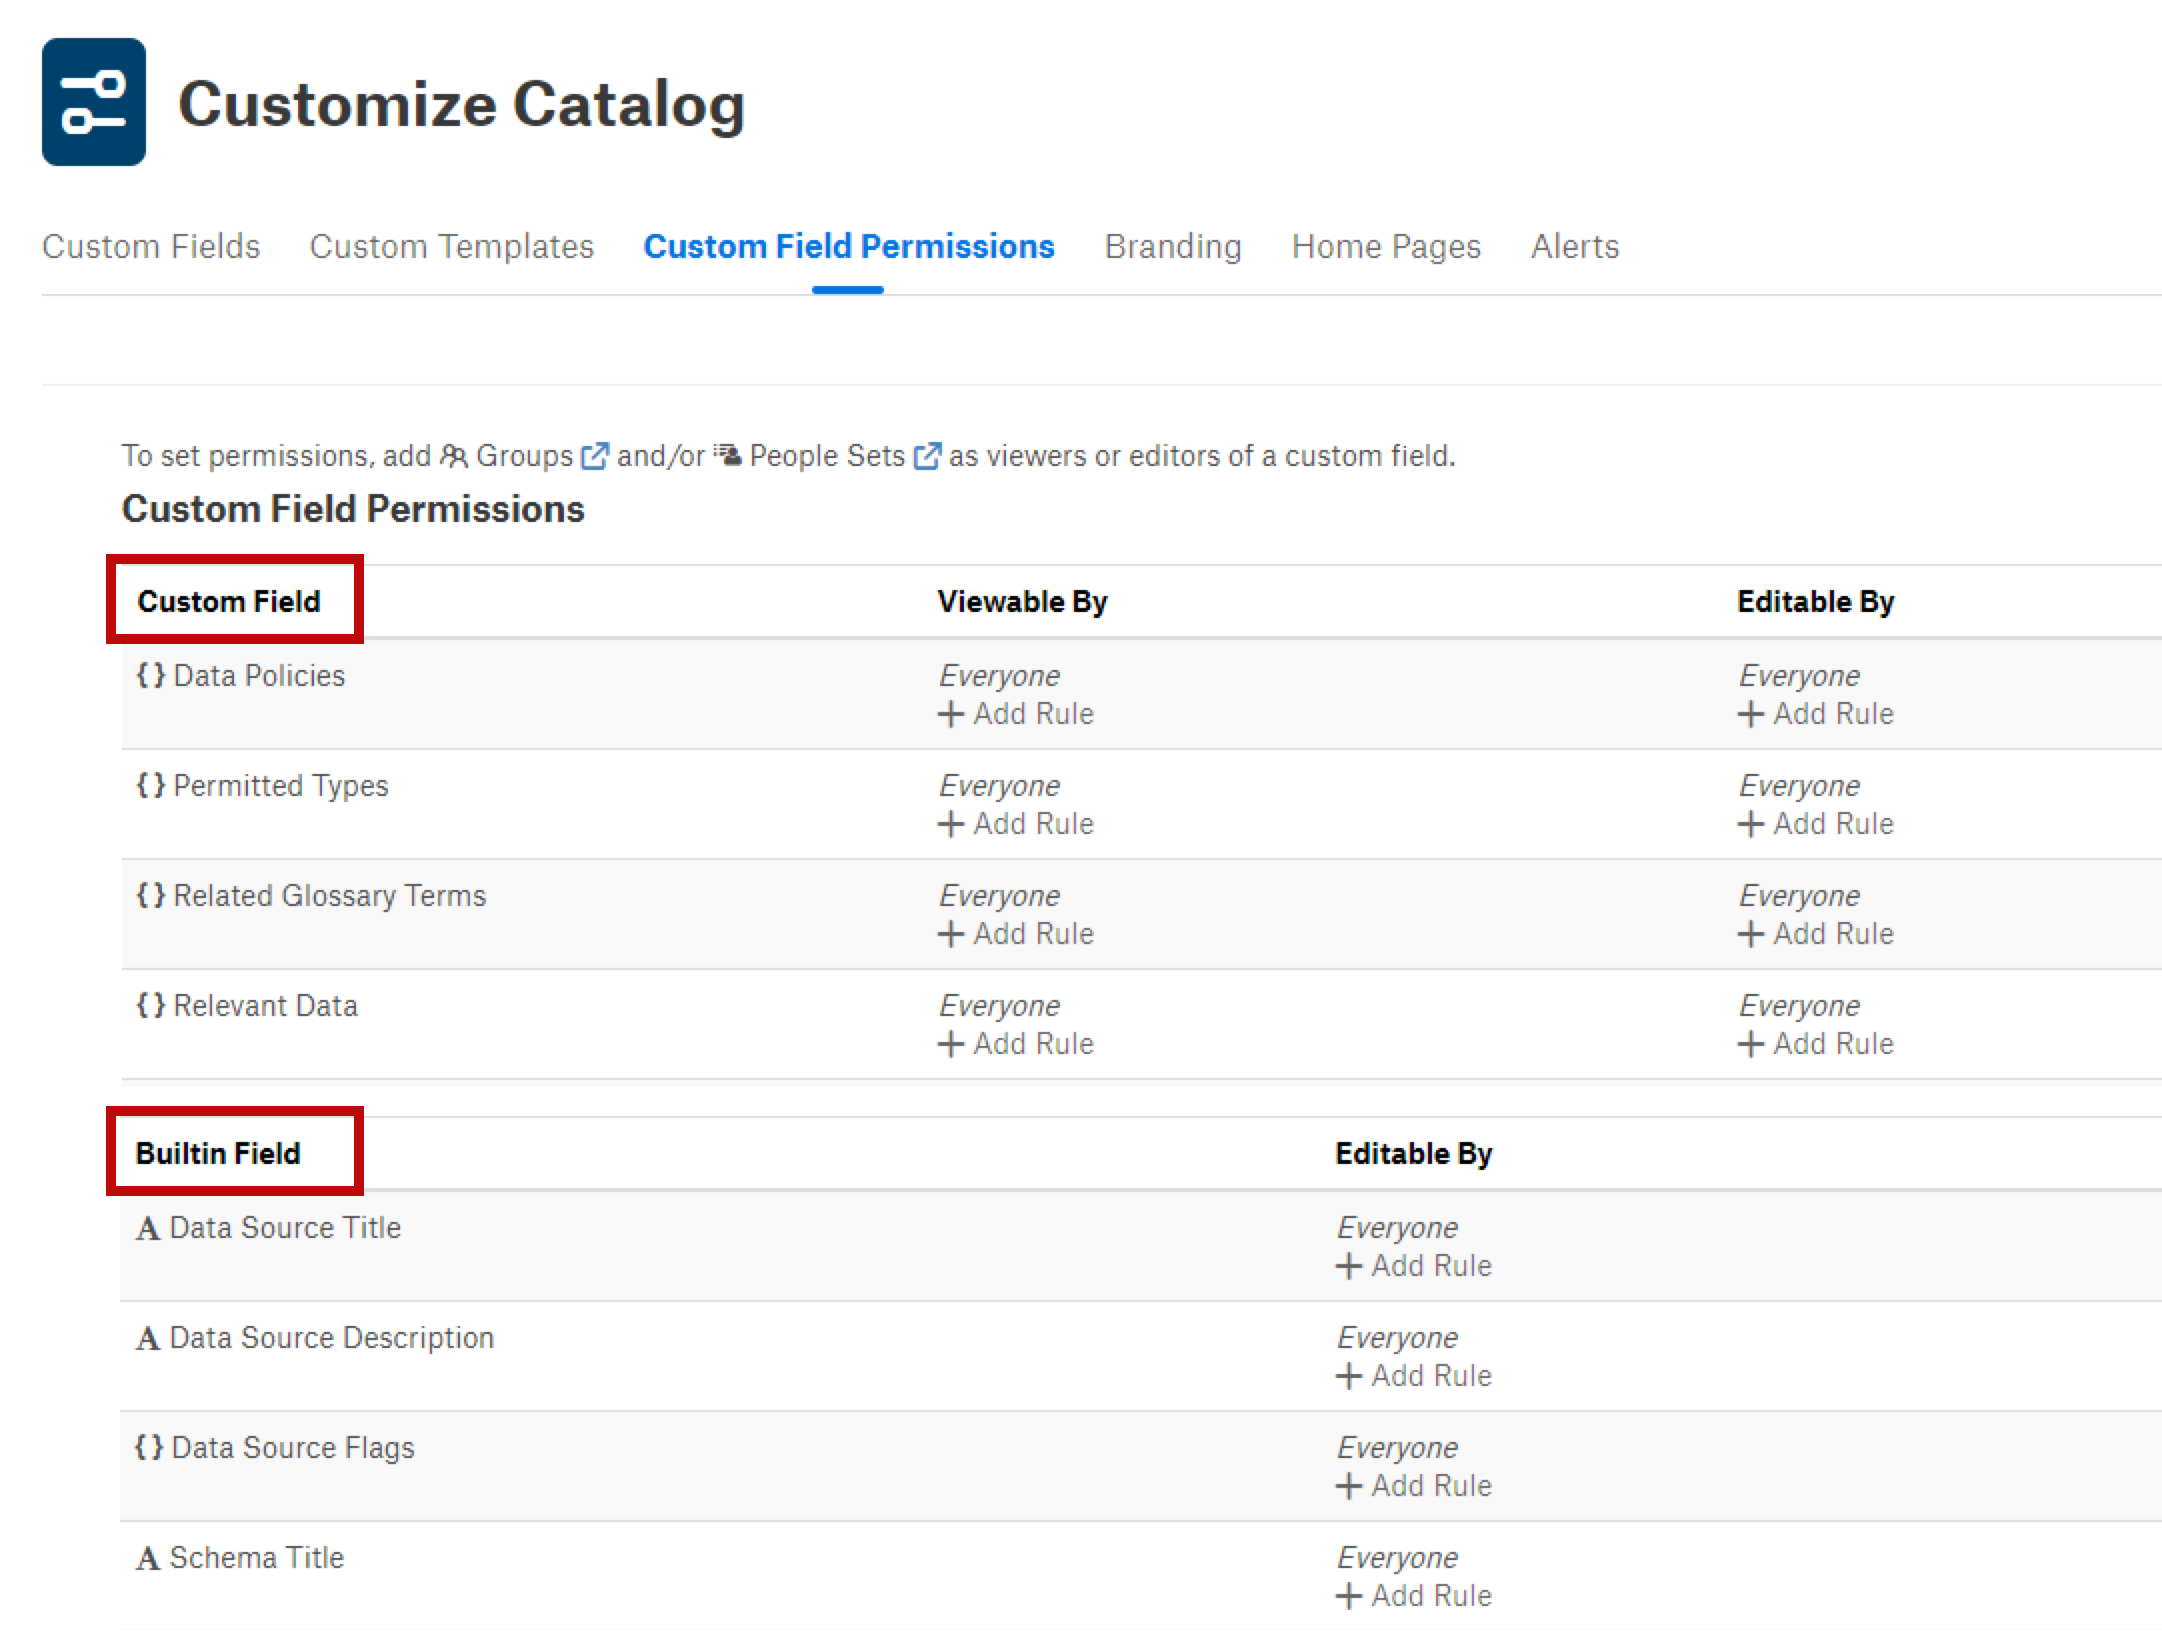Open the Groups external link icon
The image size is (2162, 1636).
pos(595,456)
